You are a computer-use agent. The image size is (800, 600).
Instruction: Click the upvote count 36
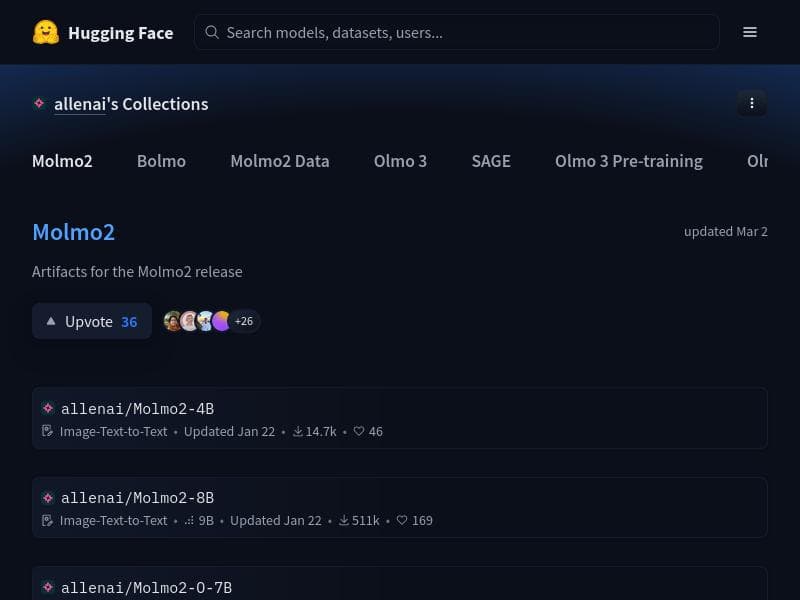129,322
